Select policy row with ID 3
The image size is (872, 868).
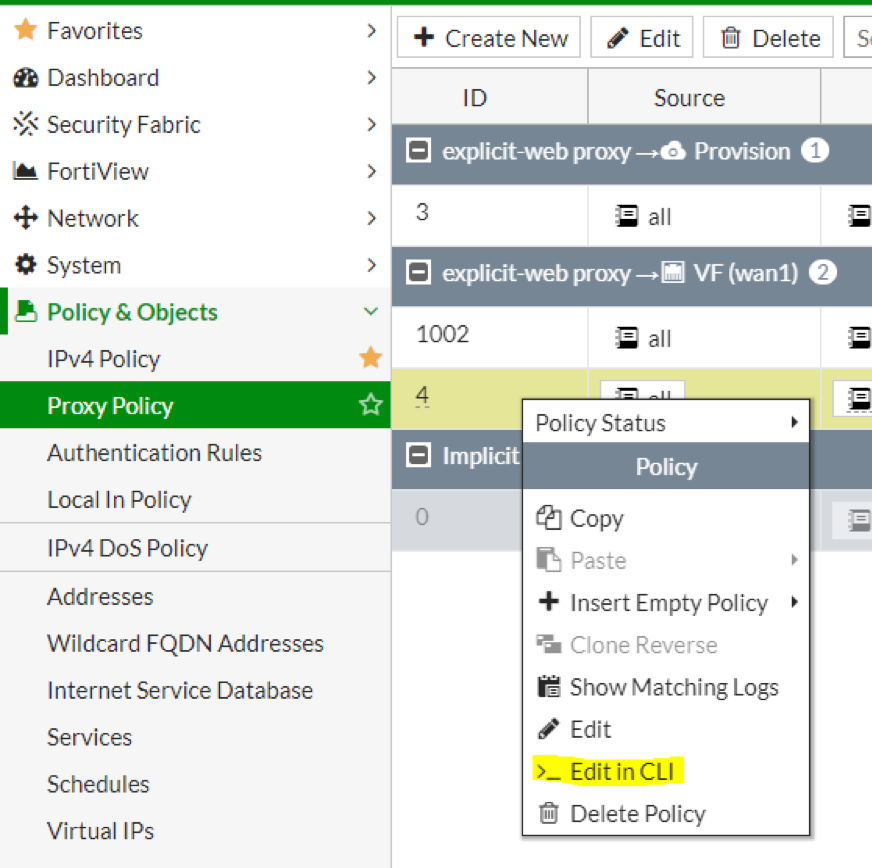coord(632,215)
